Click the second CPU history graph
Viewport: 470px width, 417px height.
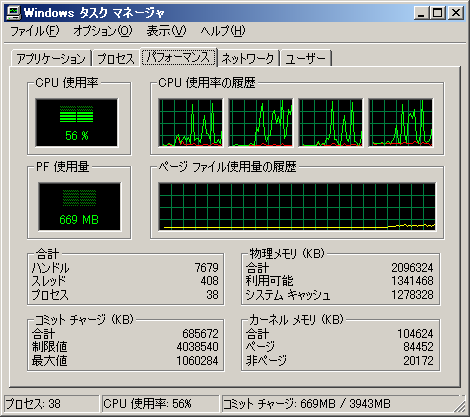click(x=260, y=122)
